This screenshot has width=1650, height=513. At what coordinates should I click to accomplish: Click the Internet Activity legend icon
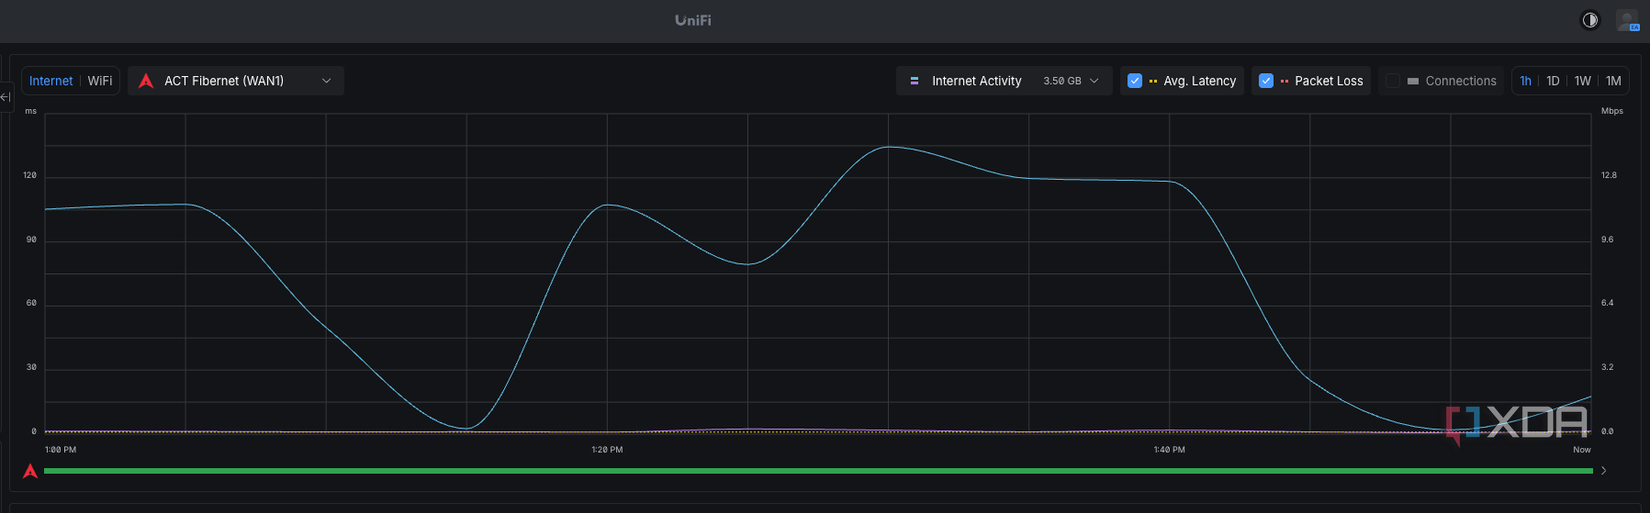914,81
